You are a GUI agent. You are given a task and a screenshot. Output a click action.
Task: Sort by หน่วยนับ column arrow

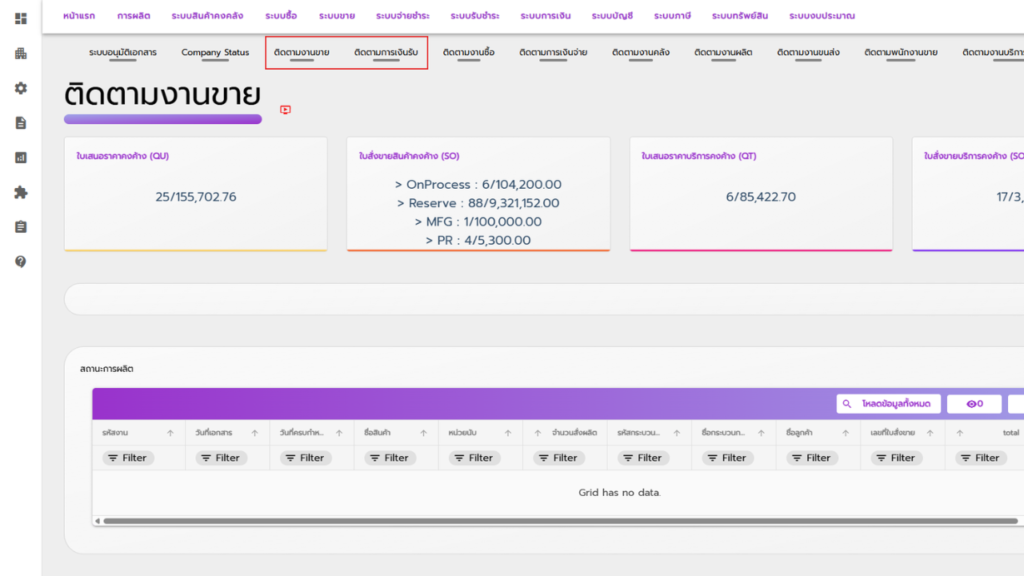tap(507, 433)
